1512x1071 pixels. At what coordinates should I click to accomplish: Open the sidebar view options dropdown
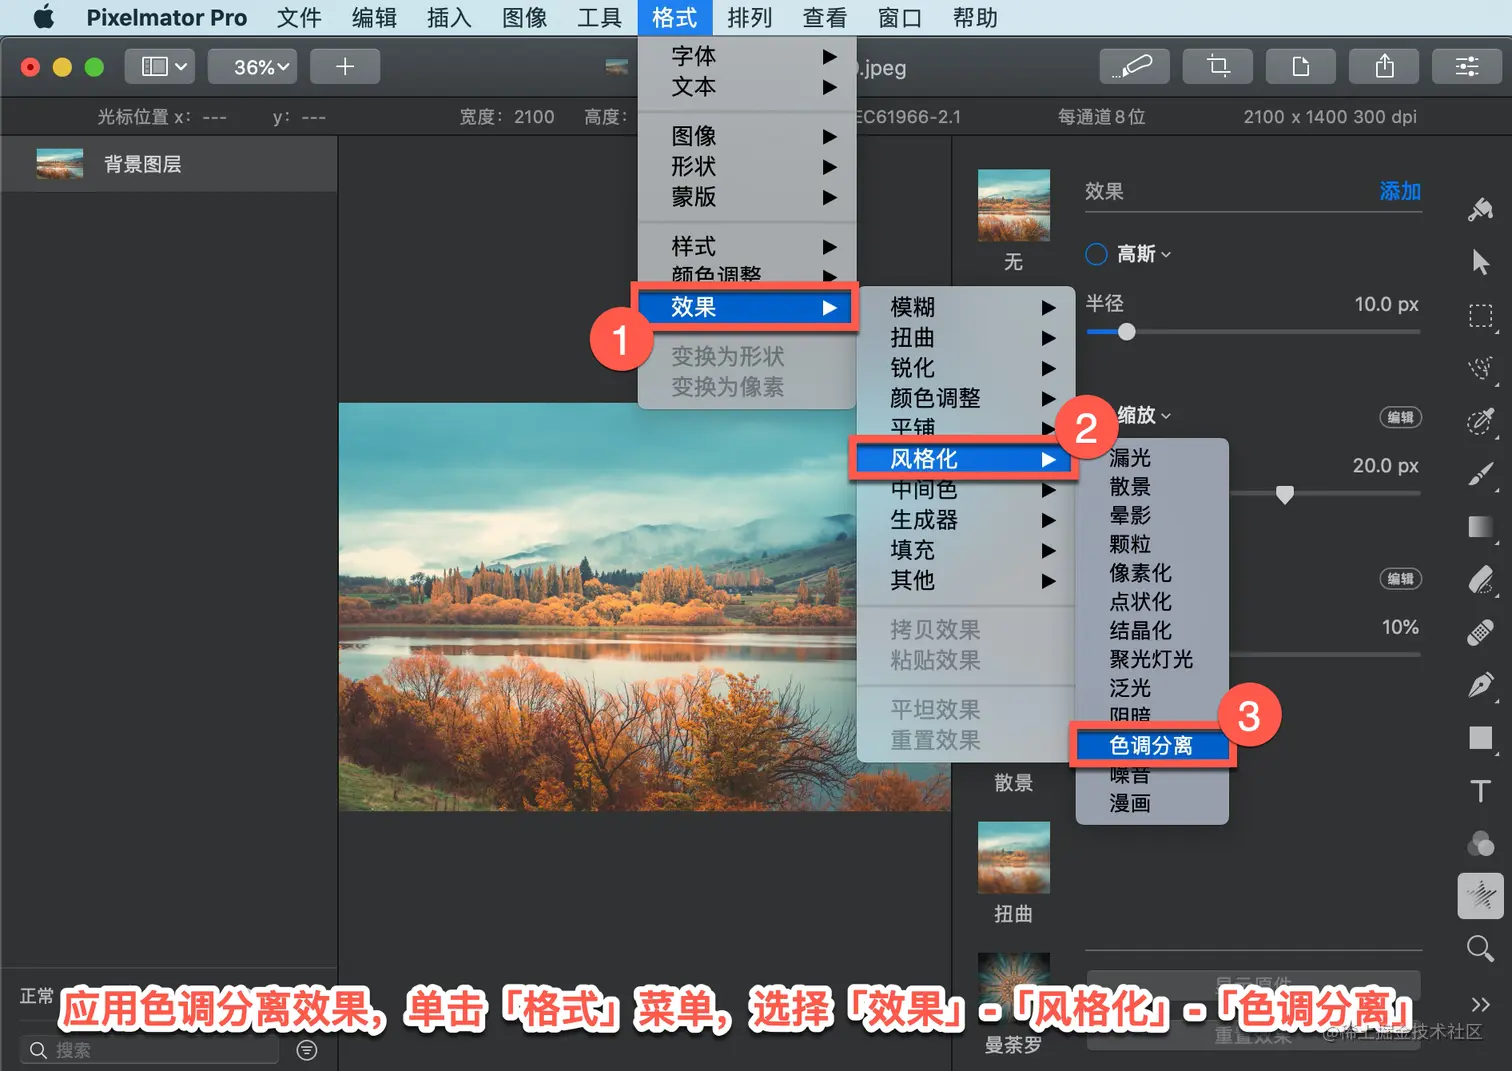click(x=159, y=66)
